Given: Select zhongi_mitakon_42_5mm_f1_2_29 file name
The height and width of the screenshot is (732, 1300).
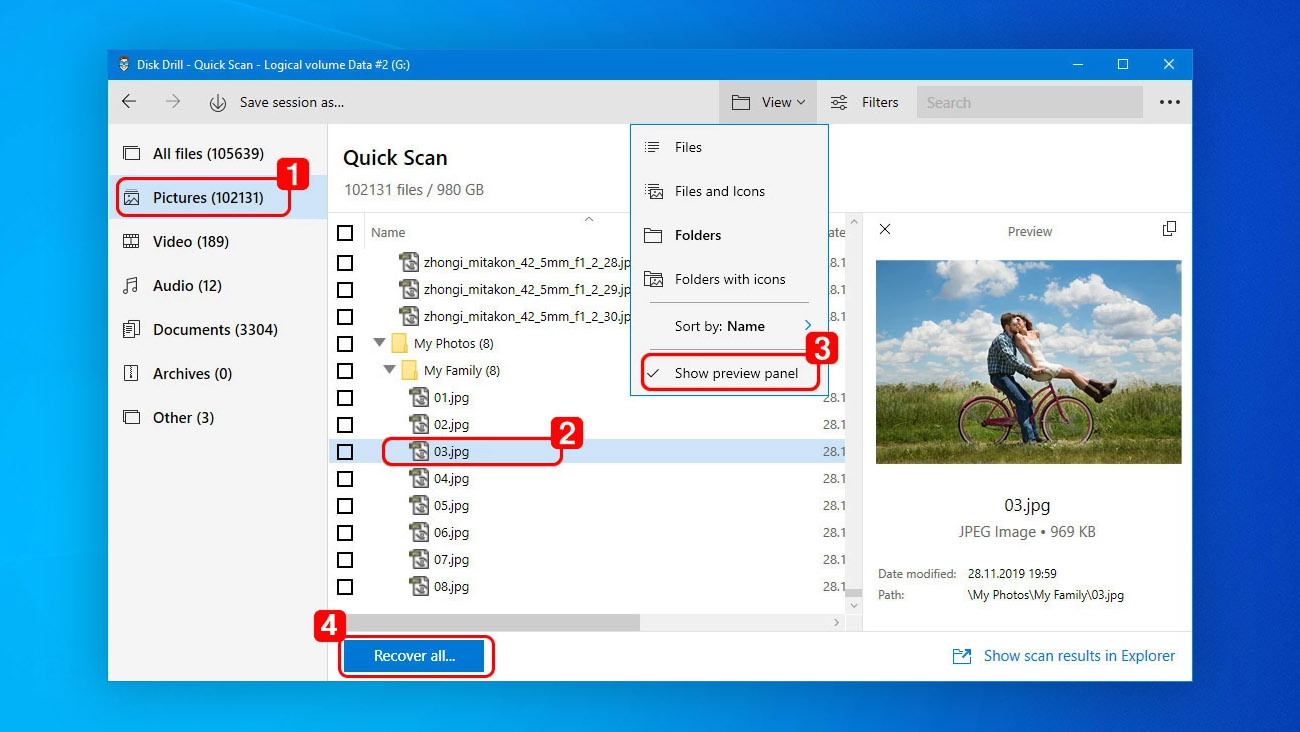Looking at the screenshot, I should (527, 290).
